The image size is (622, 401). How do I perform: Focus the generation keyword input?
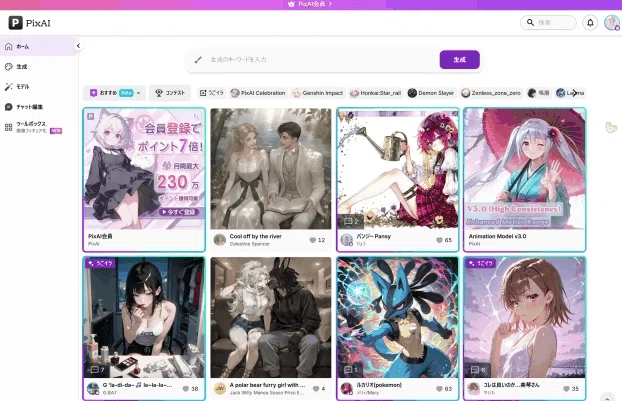tap(322, 59)
